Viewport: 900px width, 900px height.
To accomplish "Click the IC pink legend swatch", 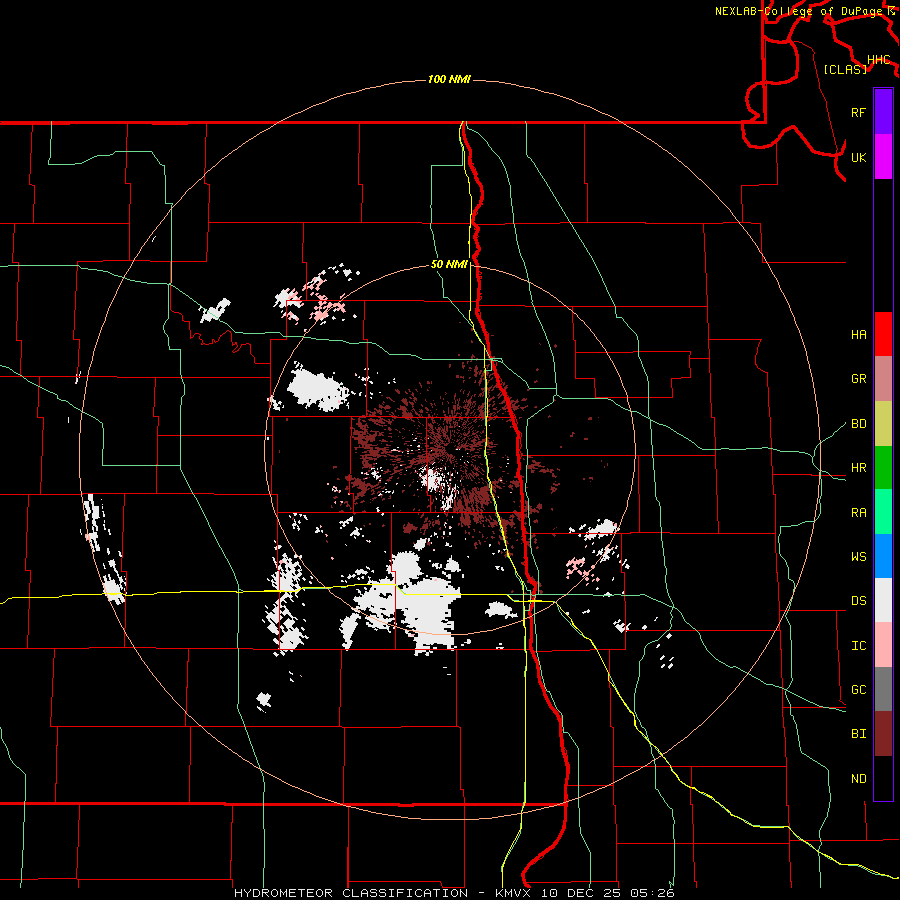I will coord(883,645).
